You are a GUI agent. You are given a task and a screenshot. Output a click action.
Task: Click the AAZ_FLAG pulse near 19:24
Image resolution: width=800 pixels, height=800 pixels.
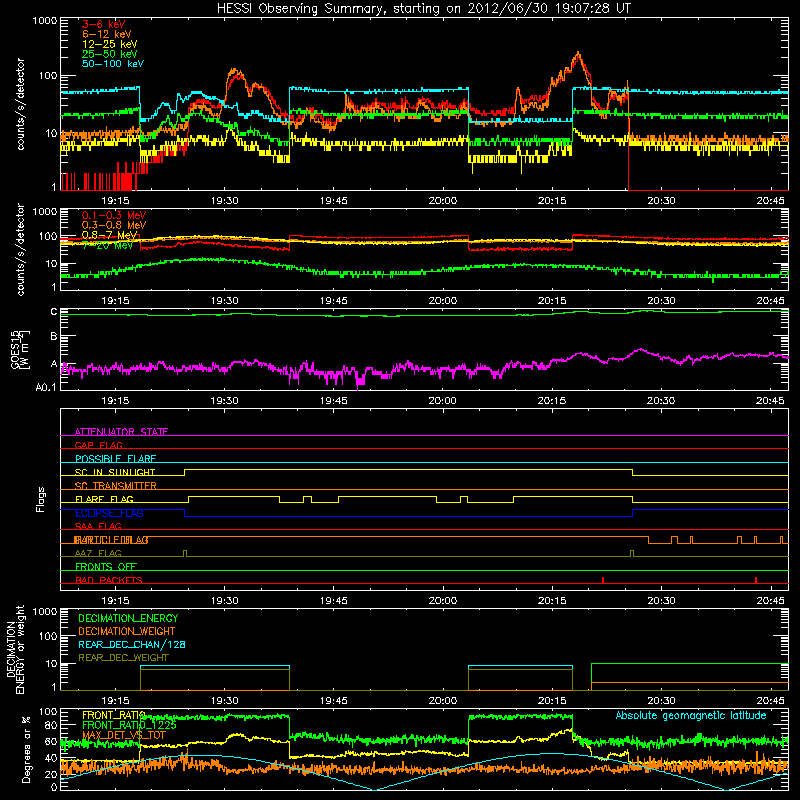[185, 553]
